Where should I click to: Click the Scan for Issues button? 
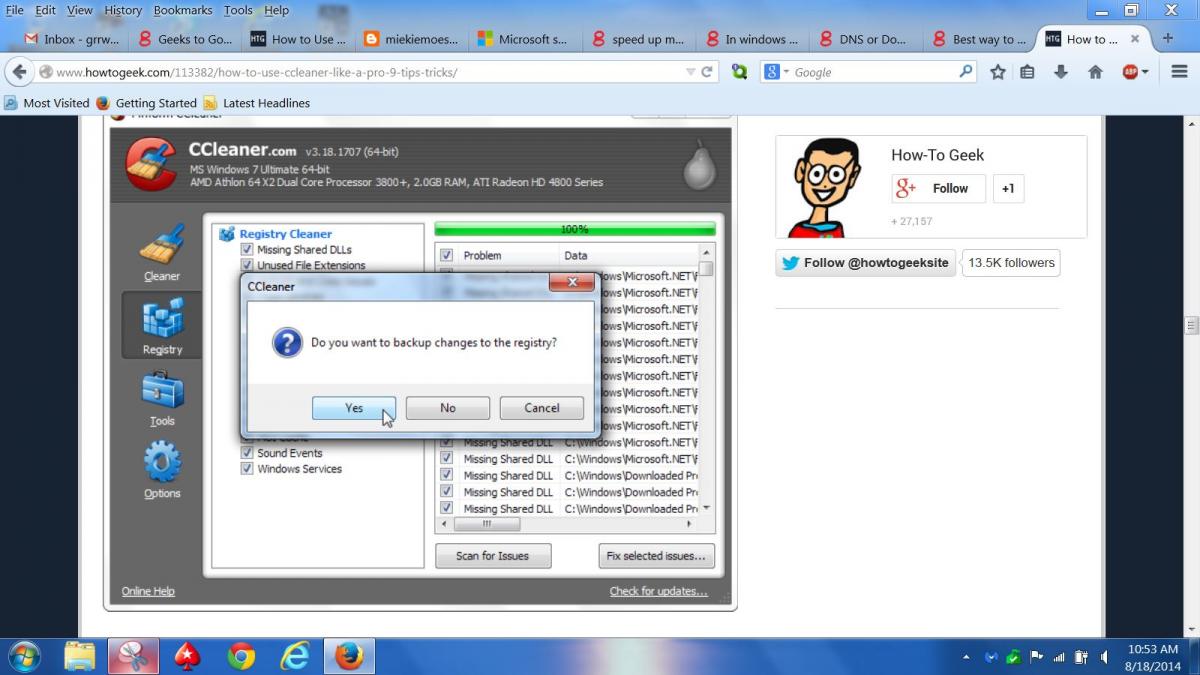(493, 556)
